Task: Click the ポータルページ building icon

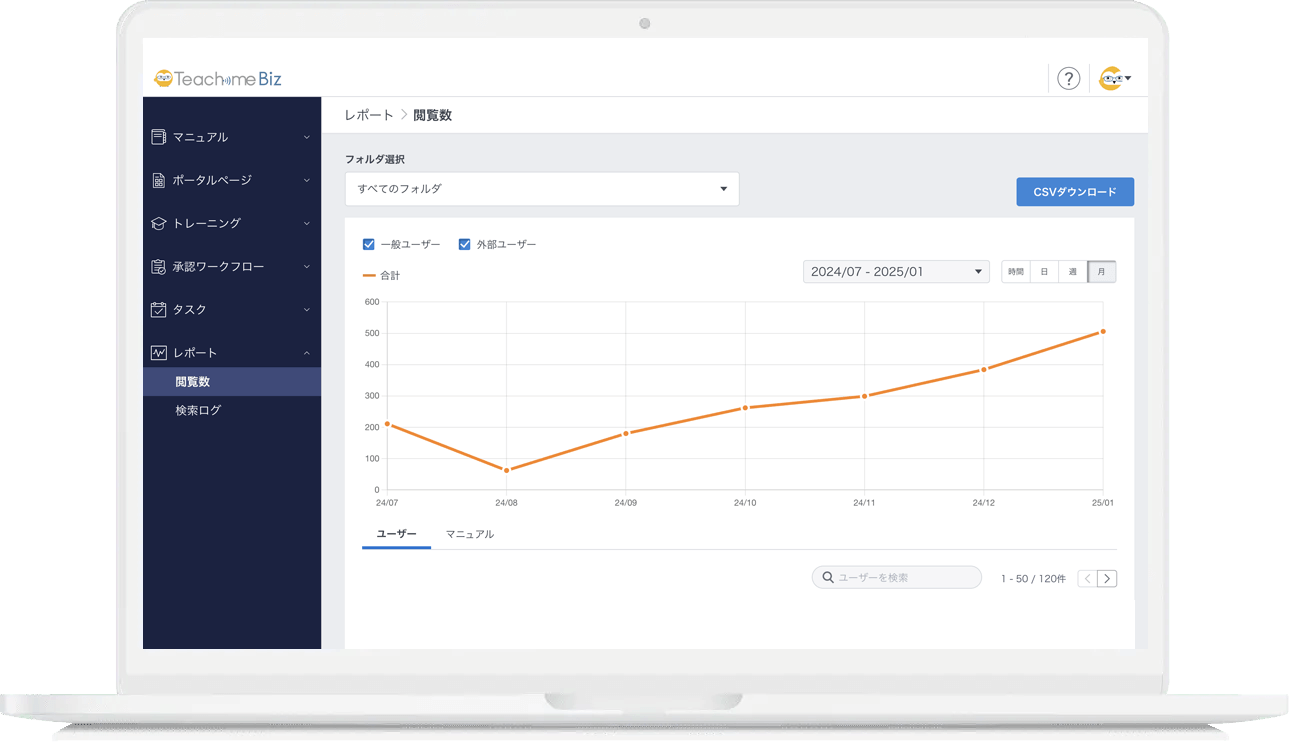Action: (x=158, y=180)
